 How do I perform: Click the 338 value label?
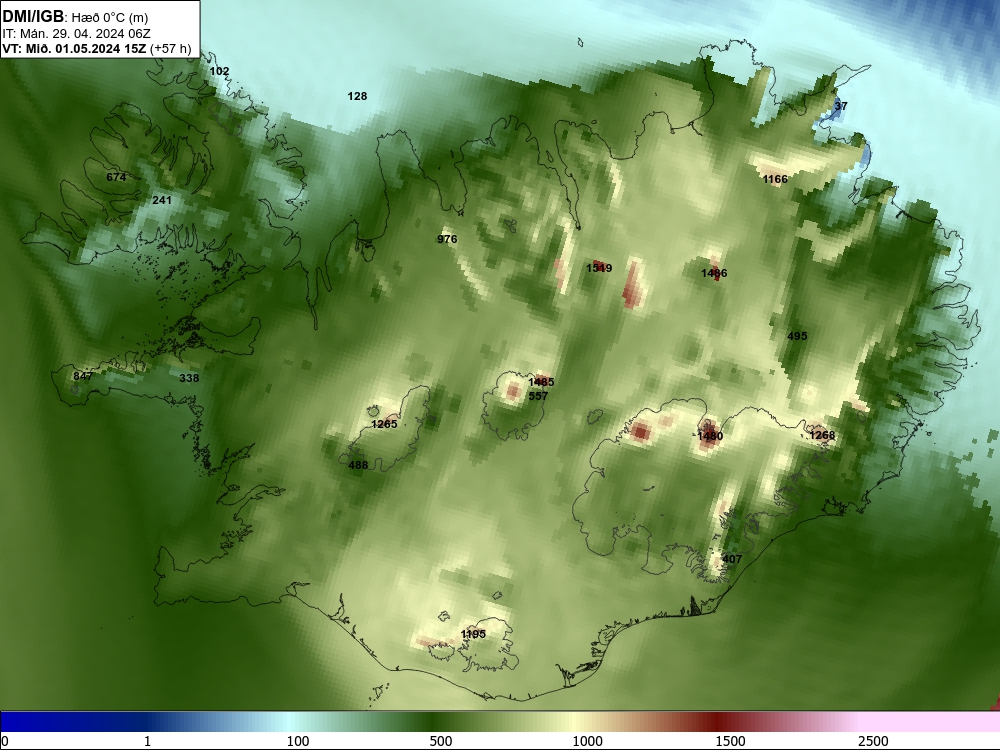pyautogui.click(x=189, y=378)
